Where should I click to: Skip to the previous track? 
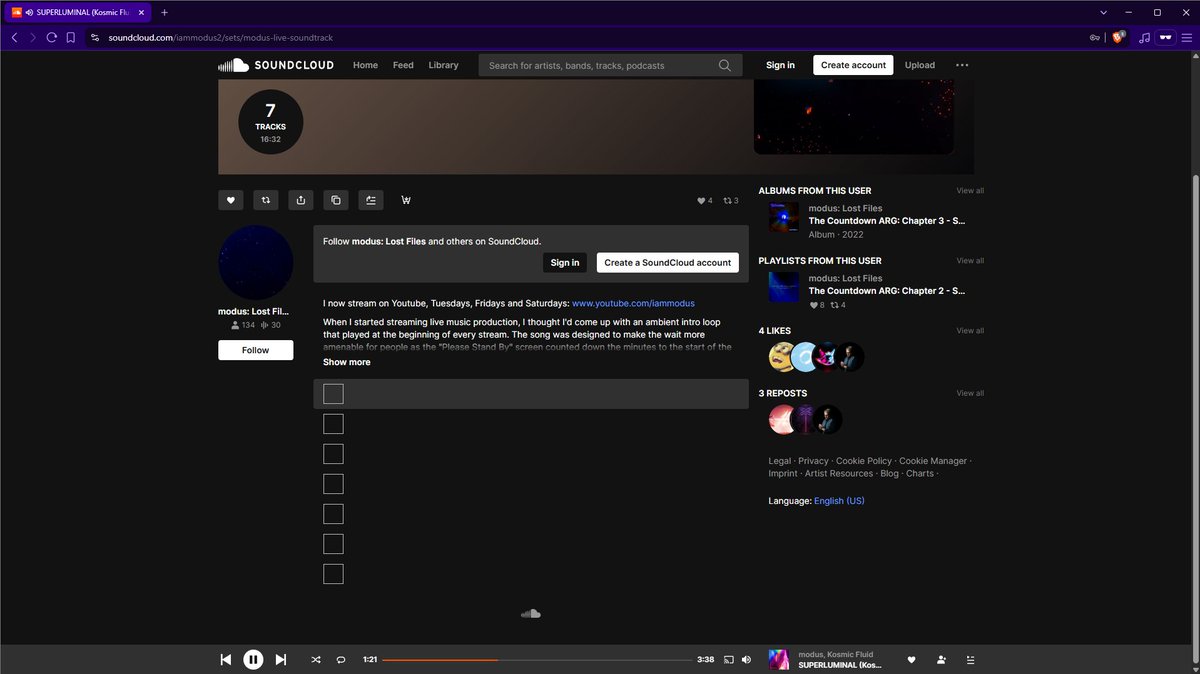point(226,659)
